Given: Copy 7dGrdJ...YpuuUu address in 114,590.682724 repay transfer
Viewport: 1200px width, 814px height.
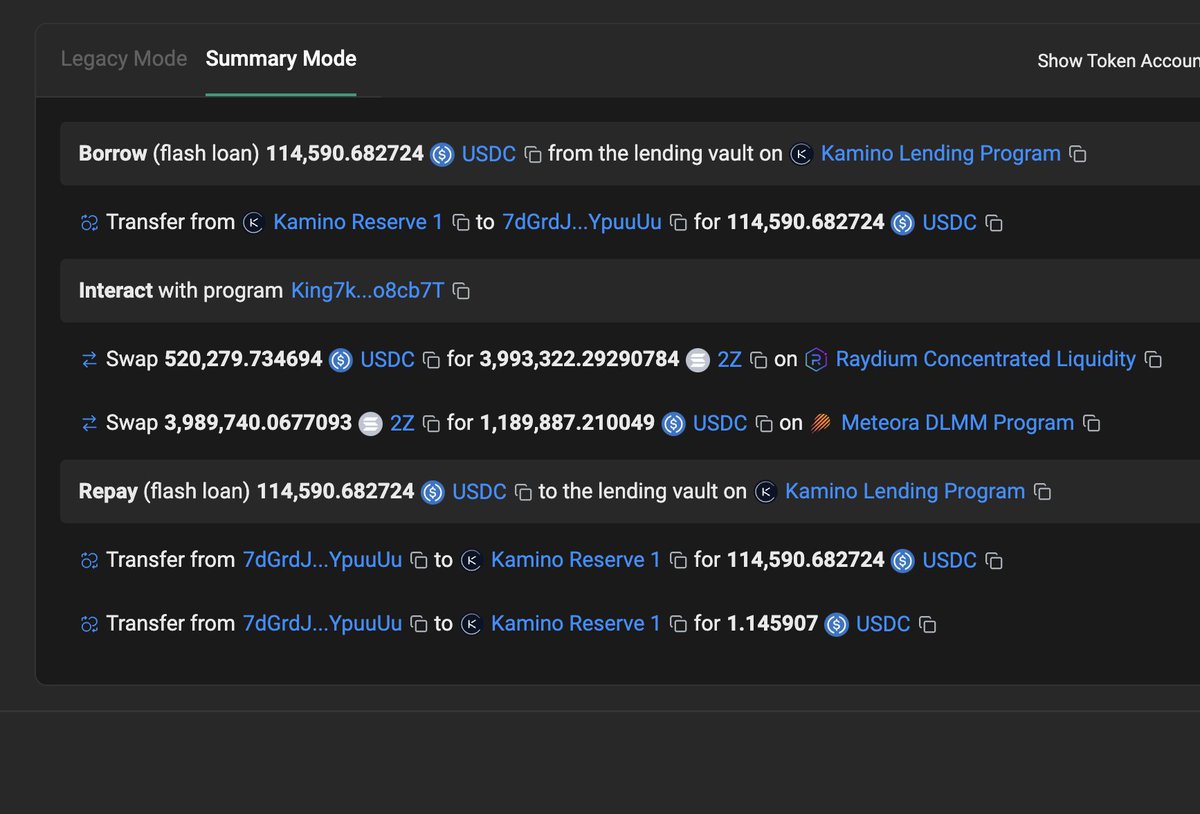Looking at the screenshot, I should pyautogui.click(x=420, y=560).
